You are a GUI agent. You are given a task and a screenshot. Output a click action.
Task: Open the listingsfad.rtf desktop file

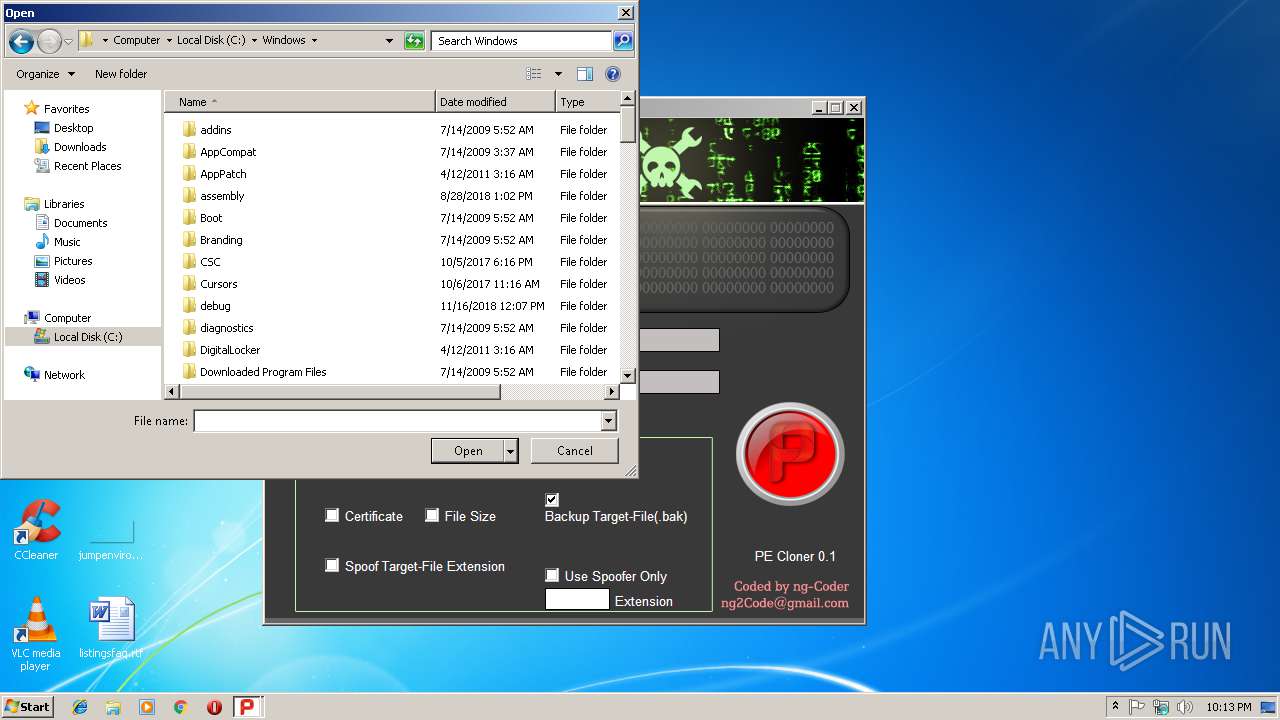pyautogui.click(x=111, y=629)
